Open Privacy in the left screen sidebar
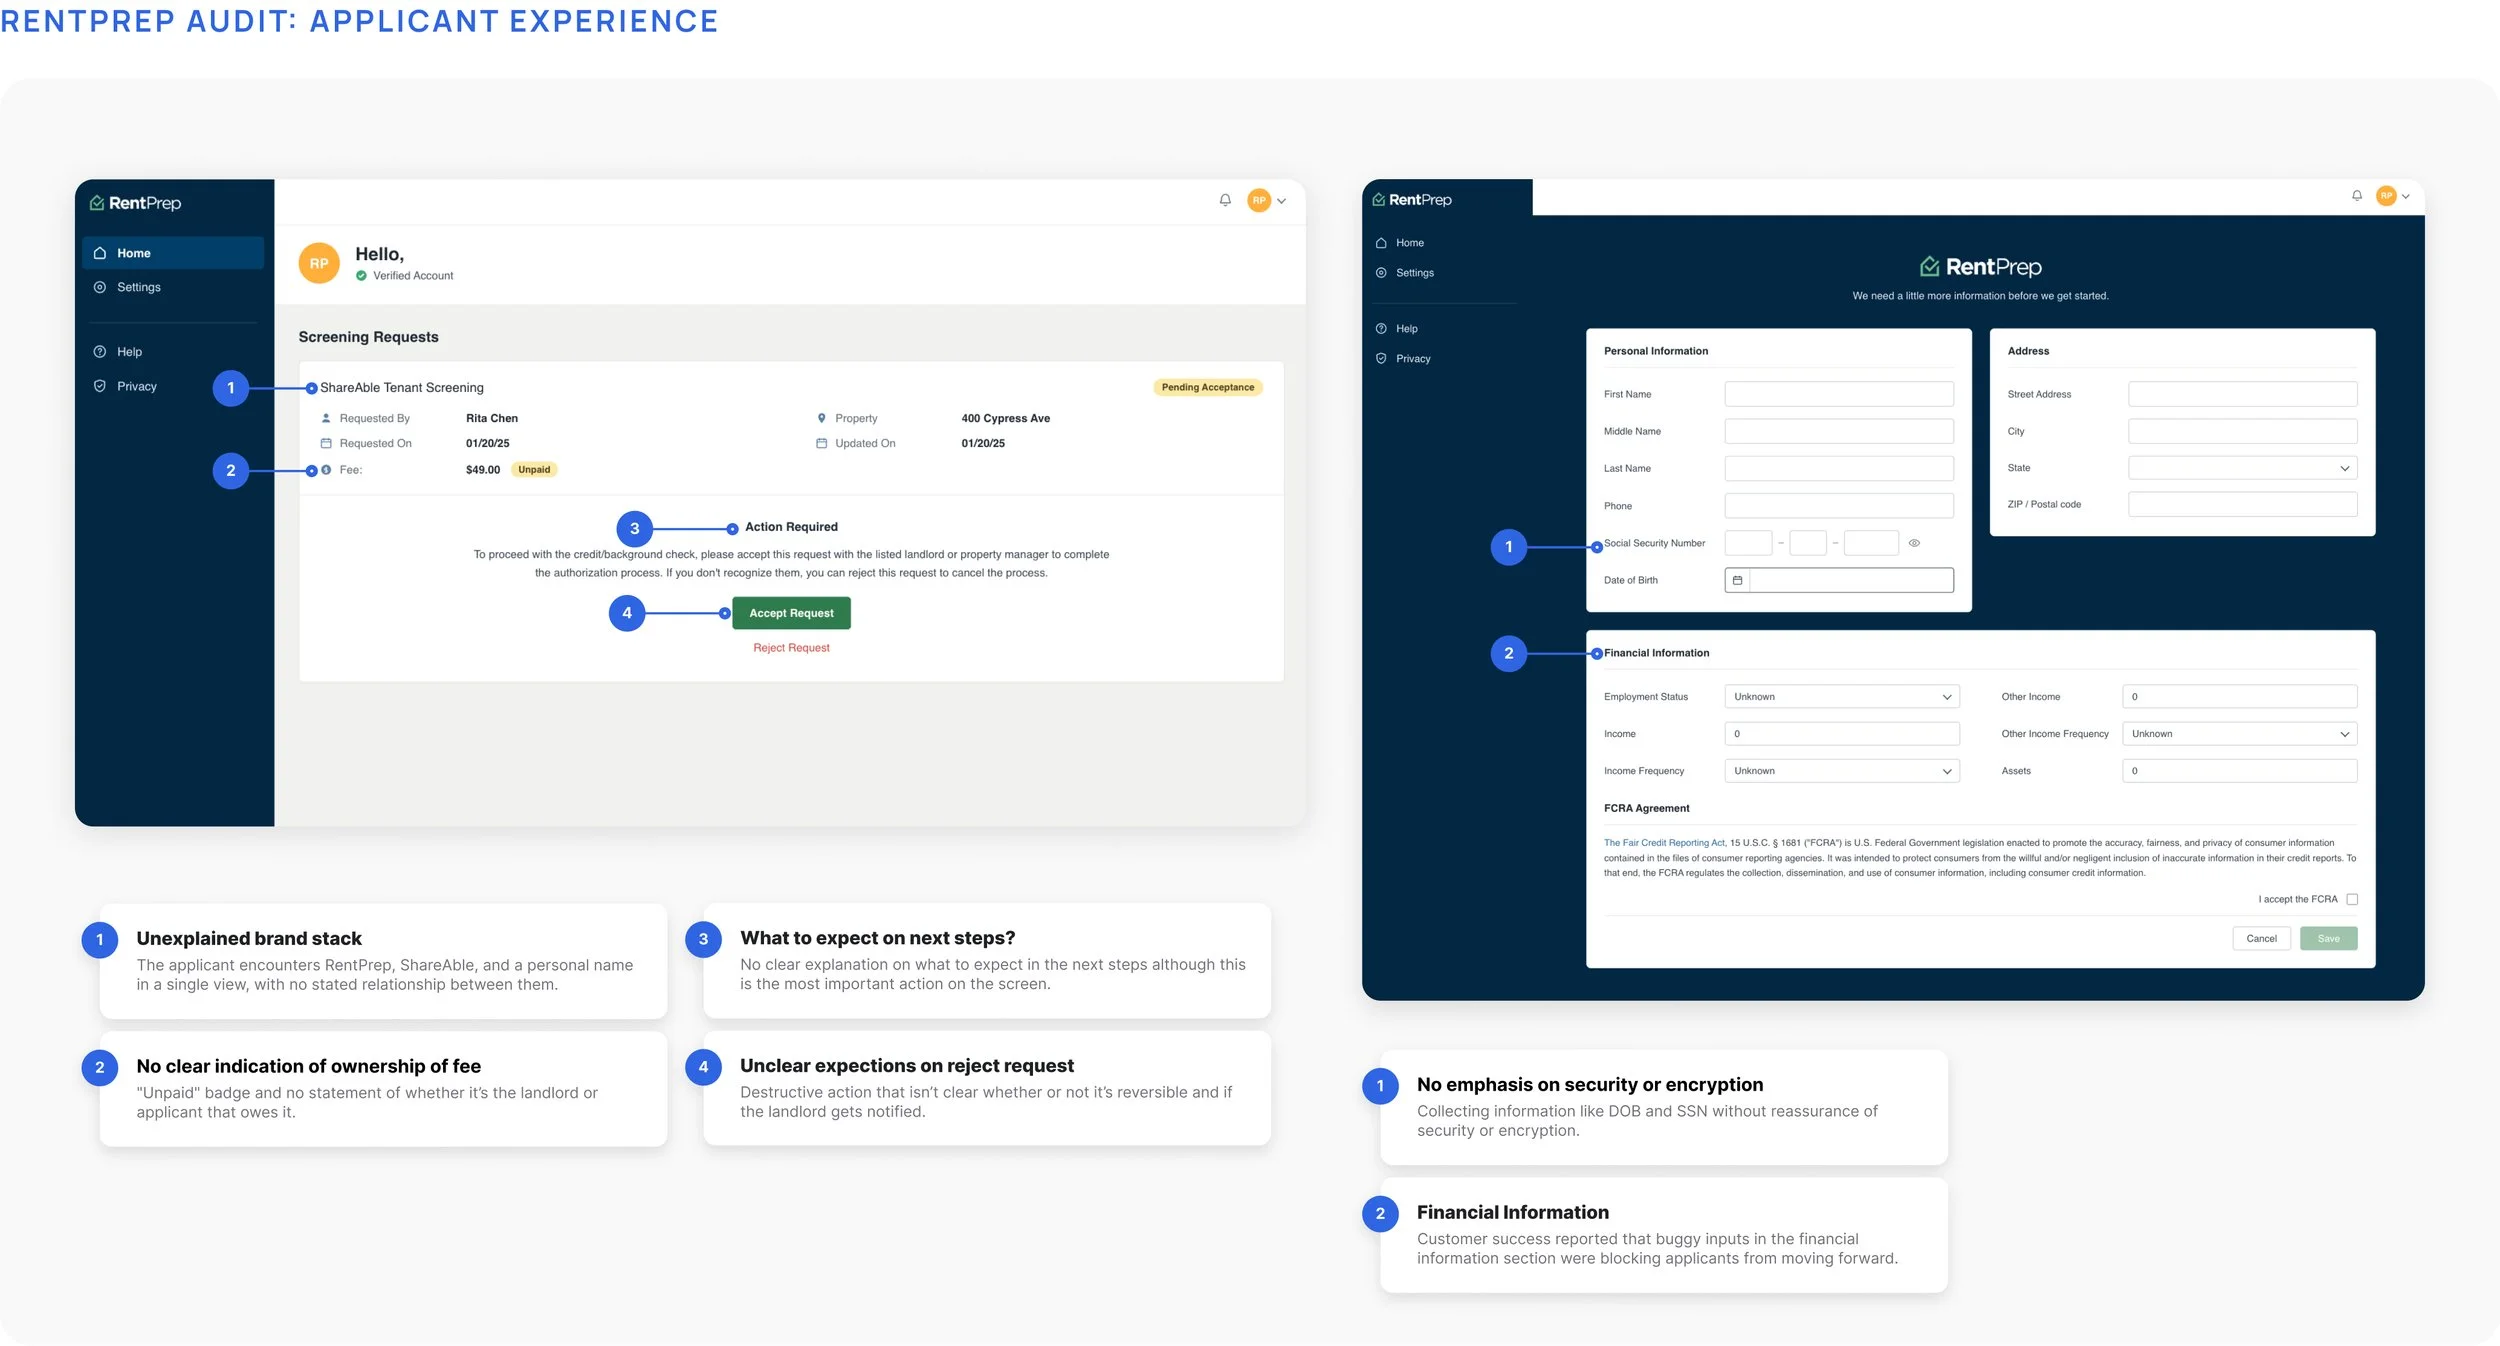This screenshot has width=2500, height=1346. (x=136, y=386)
